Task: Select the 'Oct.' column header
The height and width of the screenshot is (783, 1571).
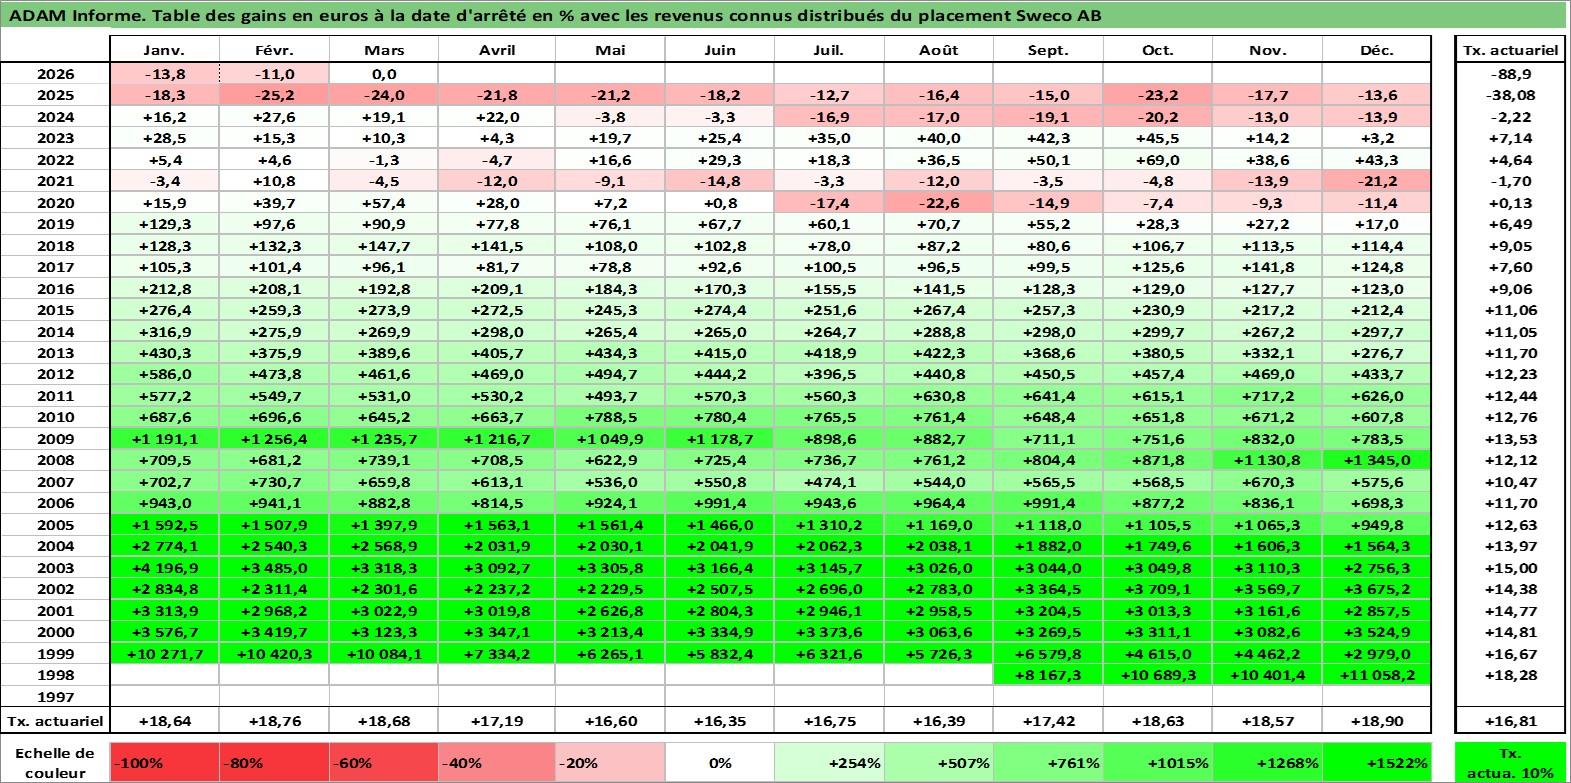Action: click(x=1158, y=50)
